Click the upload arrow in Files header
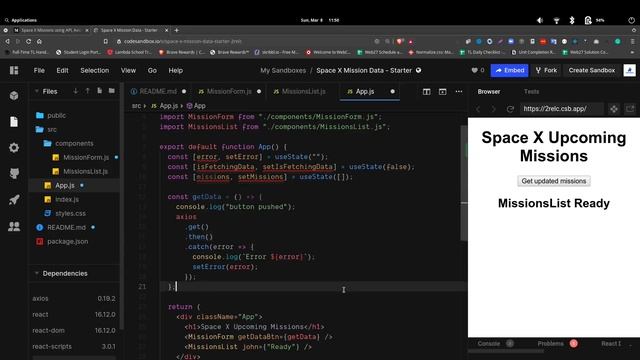Screen dimensions: 640x360 tap(87, 91)
